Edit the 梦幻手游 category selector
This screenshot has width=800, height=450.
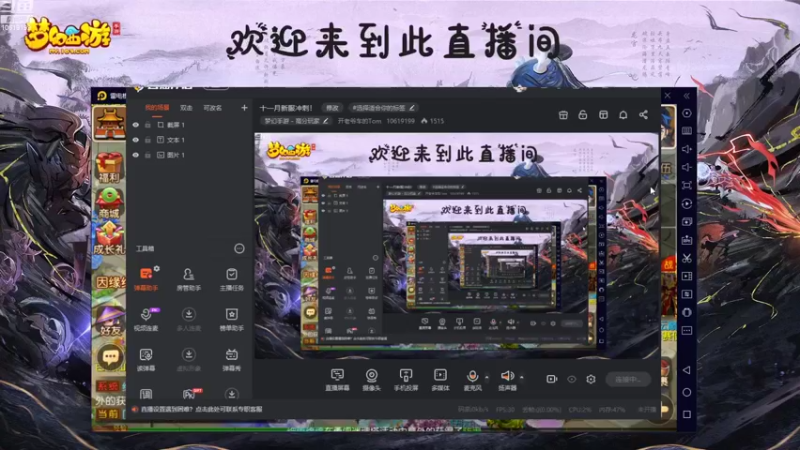[295, 121]
